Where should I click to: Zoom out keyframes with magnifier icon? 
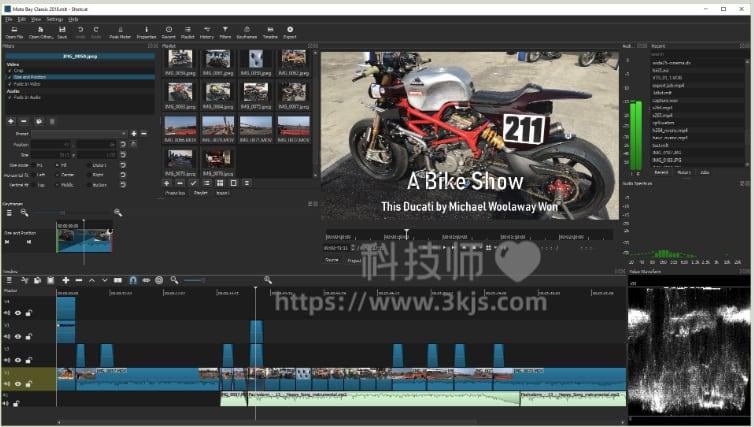tap(24, 213)
